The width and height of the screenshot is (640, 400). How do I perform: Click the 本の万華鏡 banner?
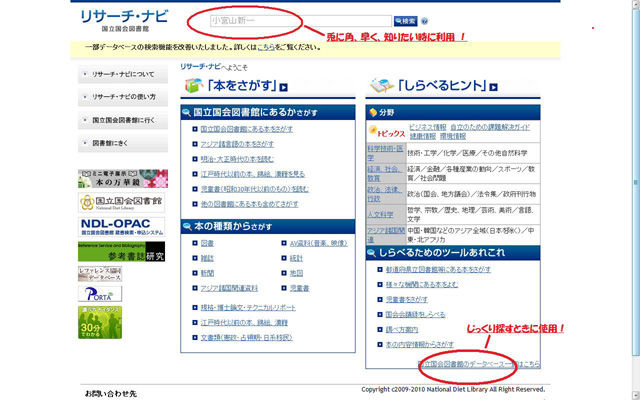(x=123, y=179)
